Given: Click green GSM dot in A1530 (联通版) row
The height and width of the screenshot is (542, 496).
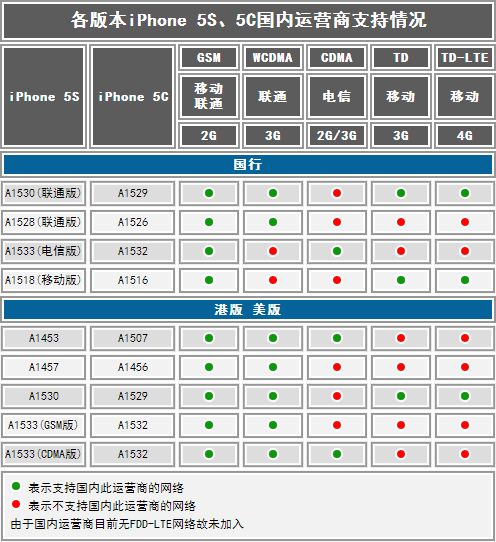Looking at the screenshot, I should [209, 193].
